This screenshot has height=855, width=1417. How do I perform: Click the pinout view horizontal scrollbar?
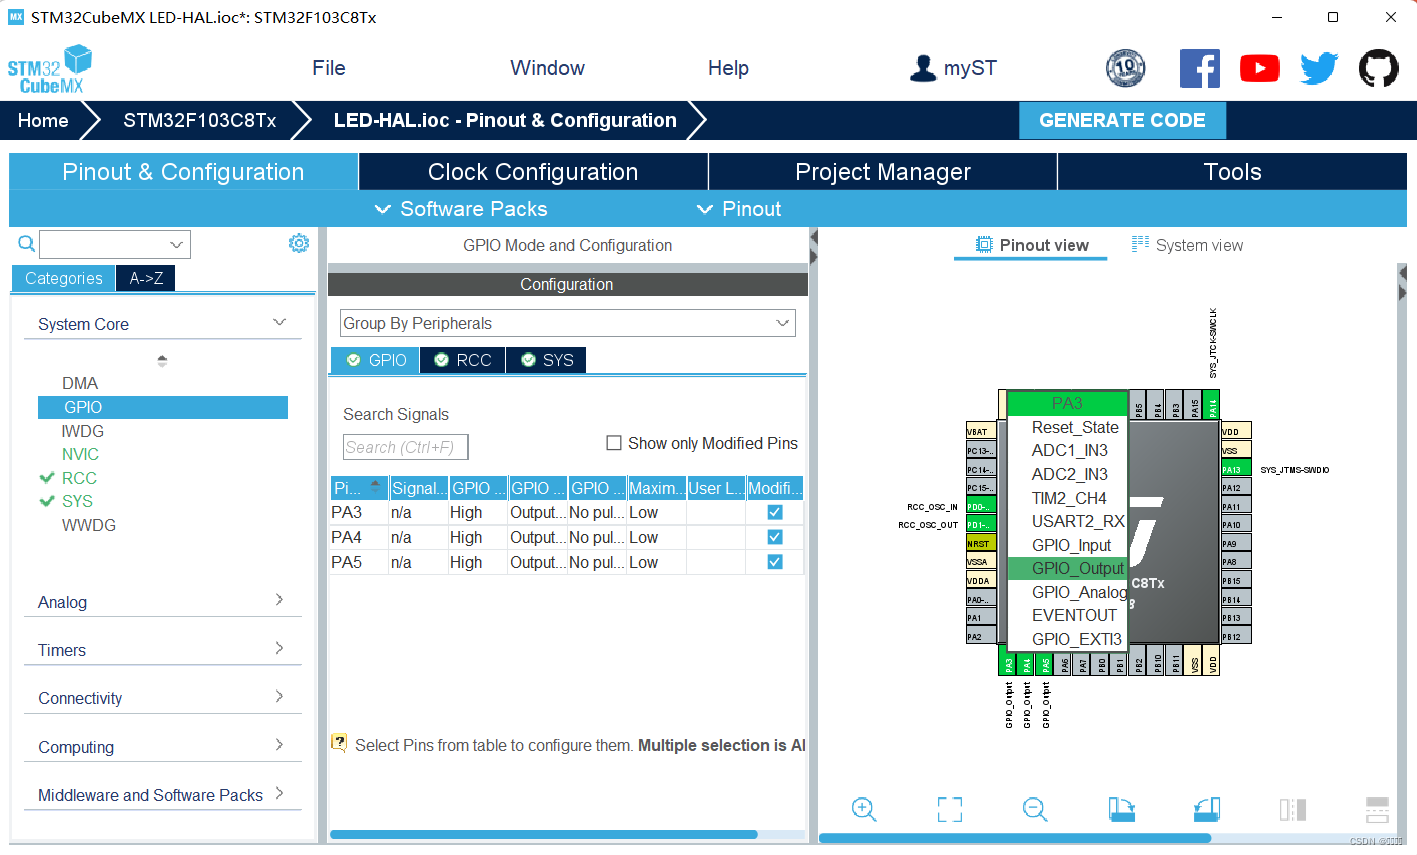[1015, 838]
